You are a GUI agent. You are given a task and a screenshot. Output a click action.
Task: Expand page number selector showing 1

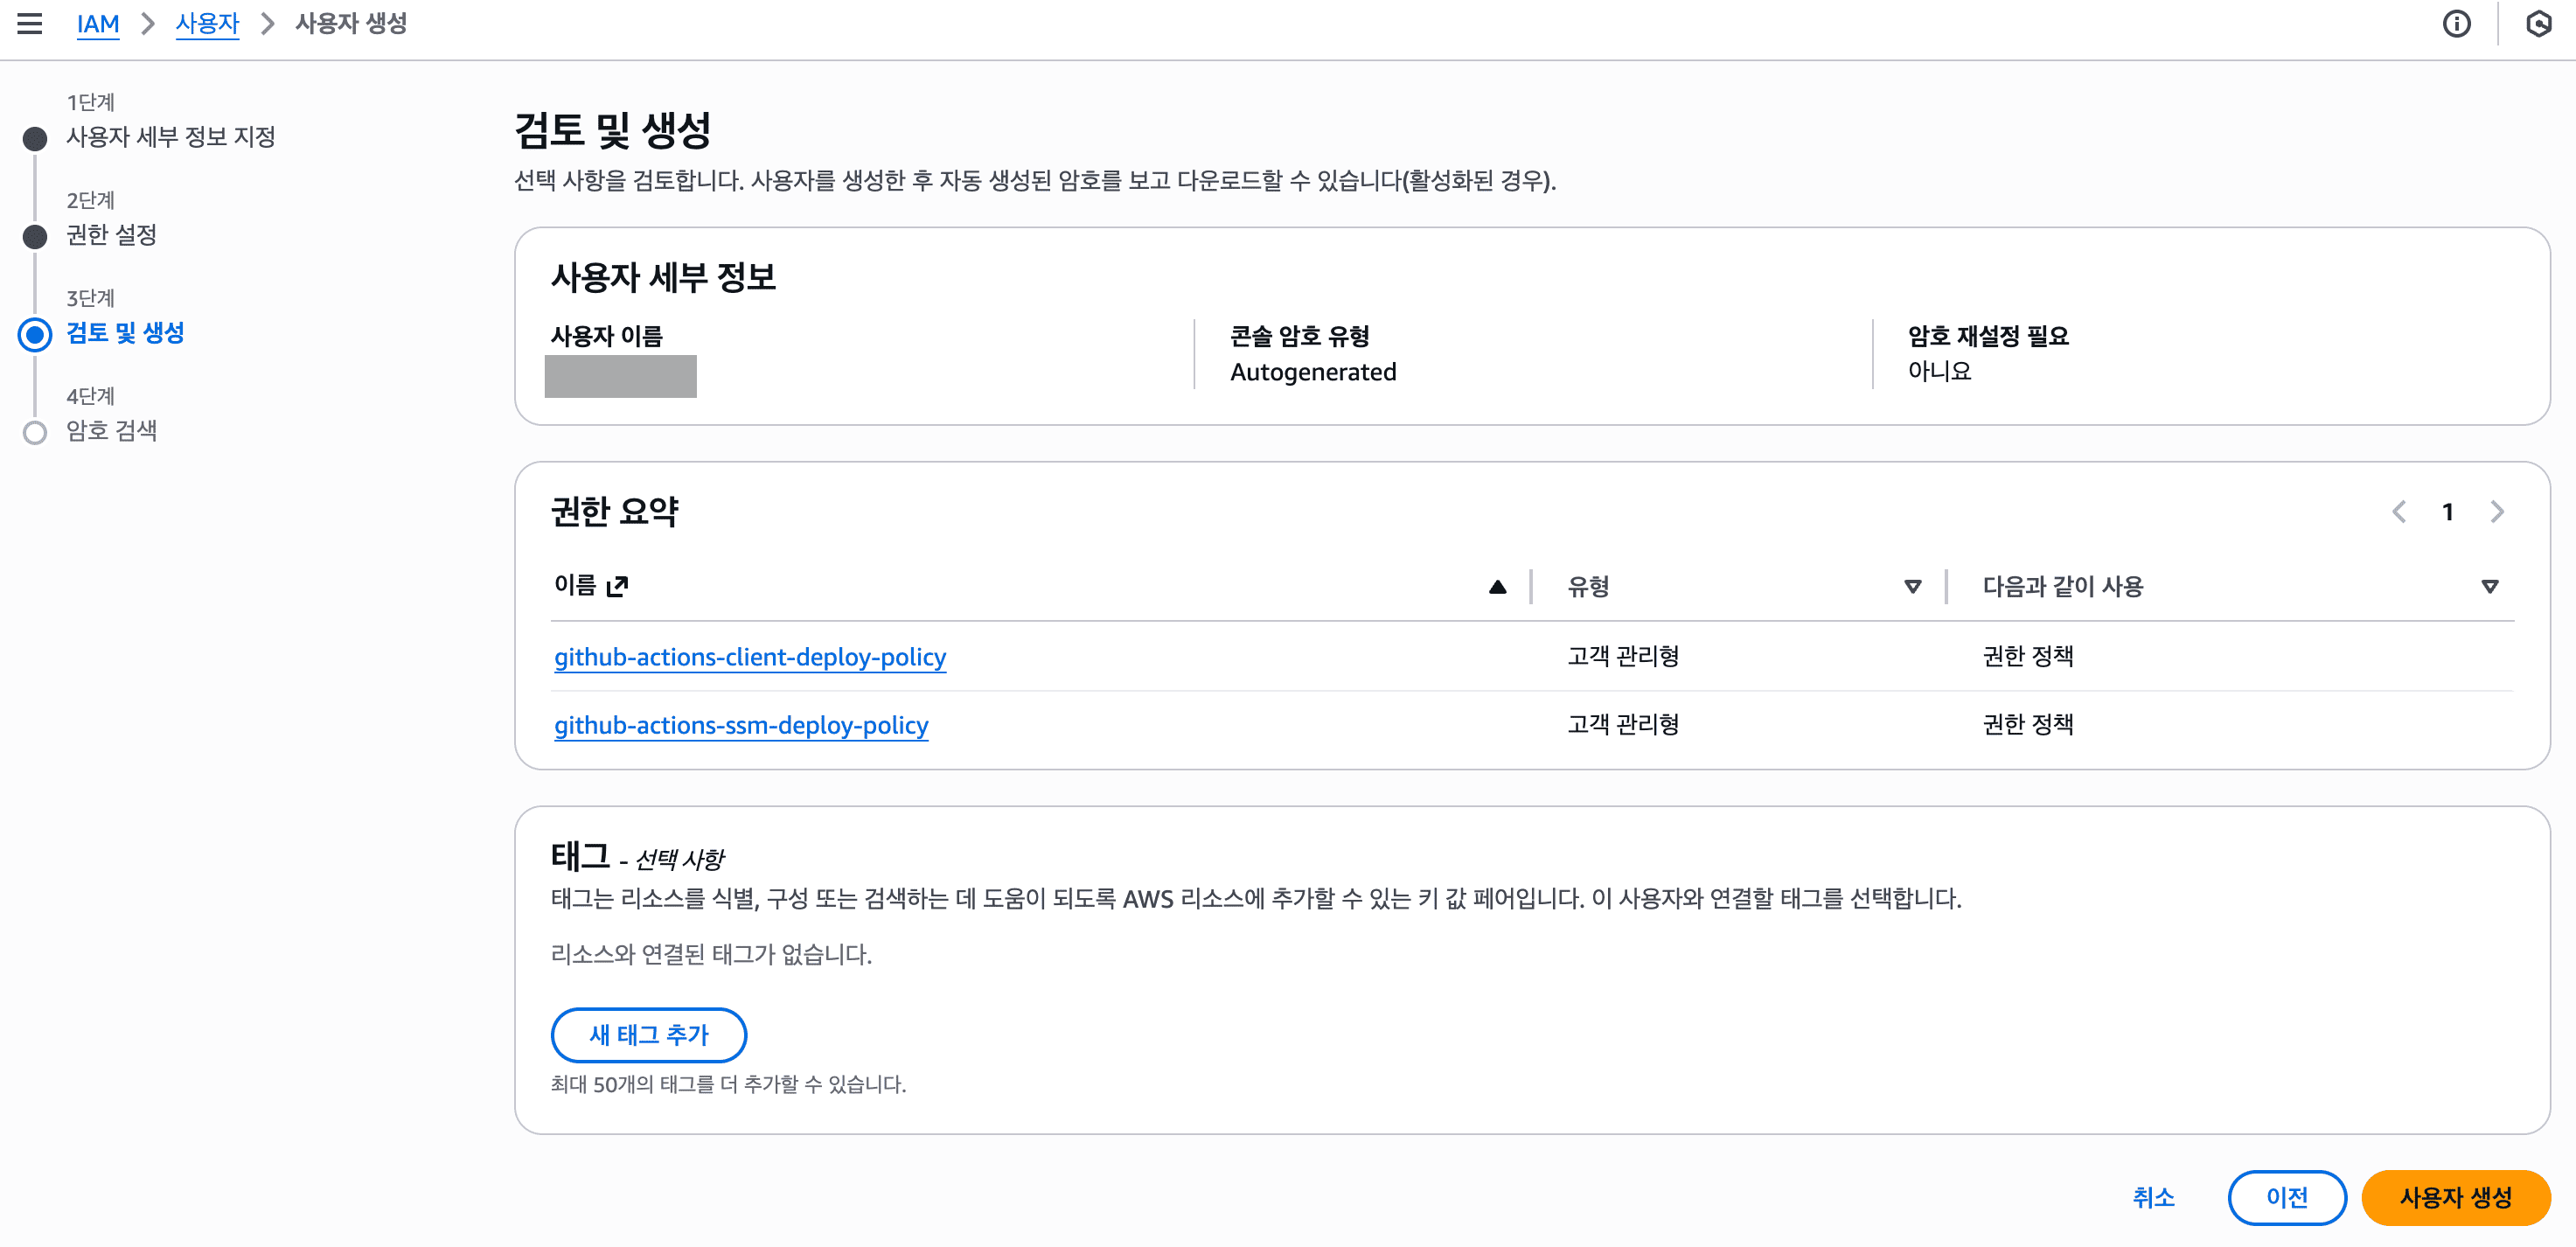click(x=2448, y=511)
